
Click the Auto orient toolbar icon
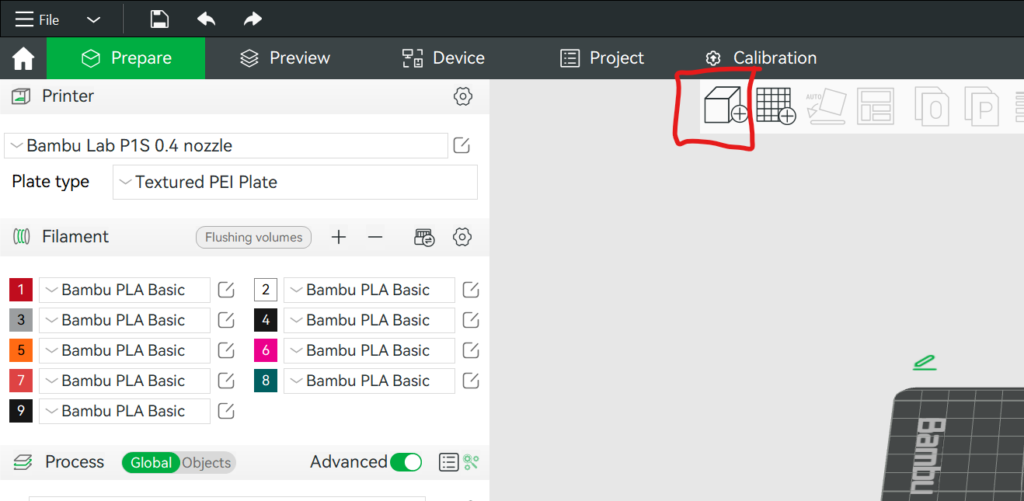click(x=825, y=105)
